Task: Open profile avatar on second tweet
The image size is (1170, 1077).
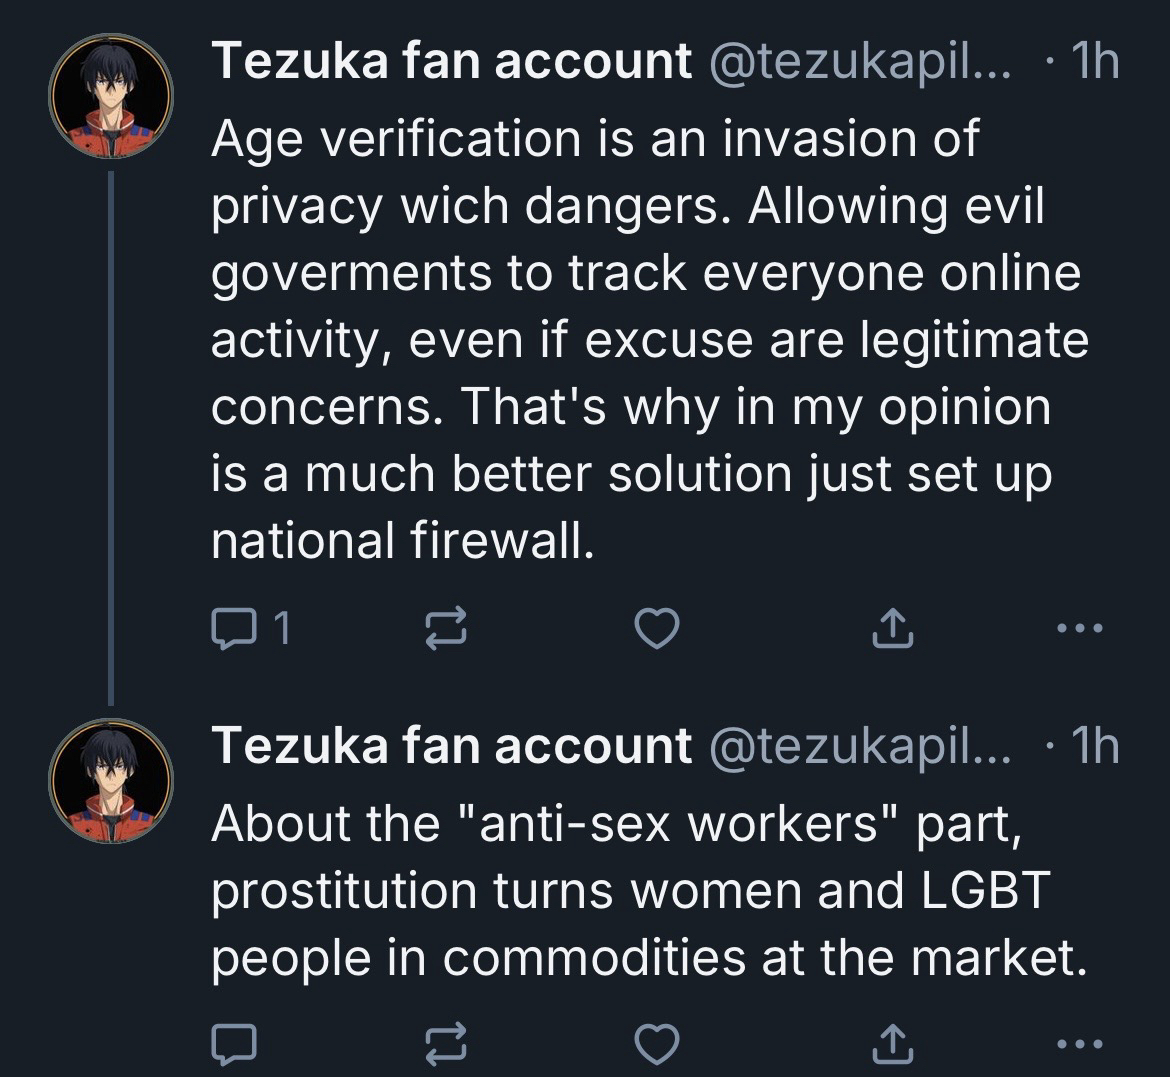Action: click(x=111, y=782)
